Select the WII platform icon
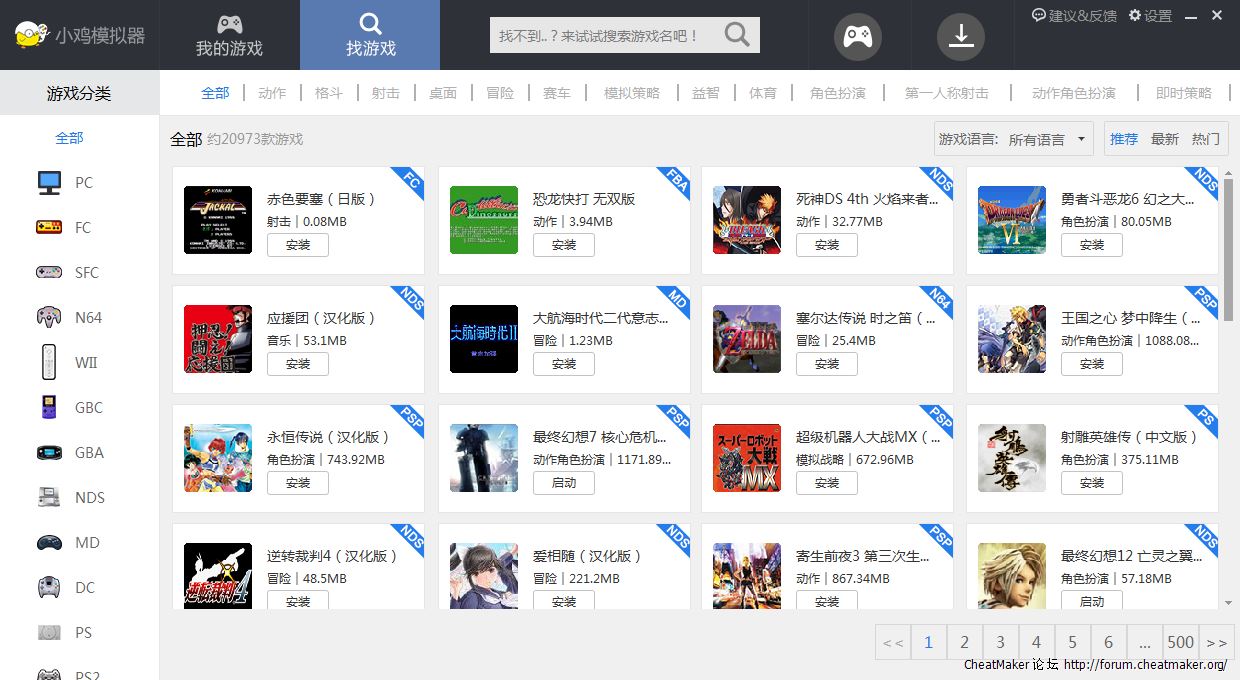The height and width of the screenshot is (680, 1240). pyautogui.click(x=48, y=362)
